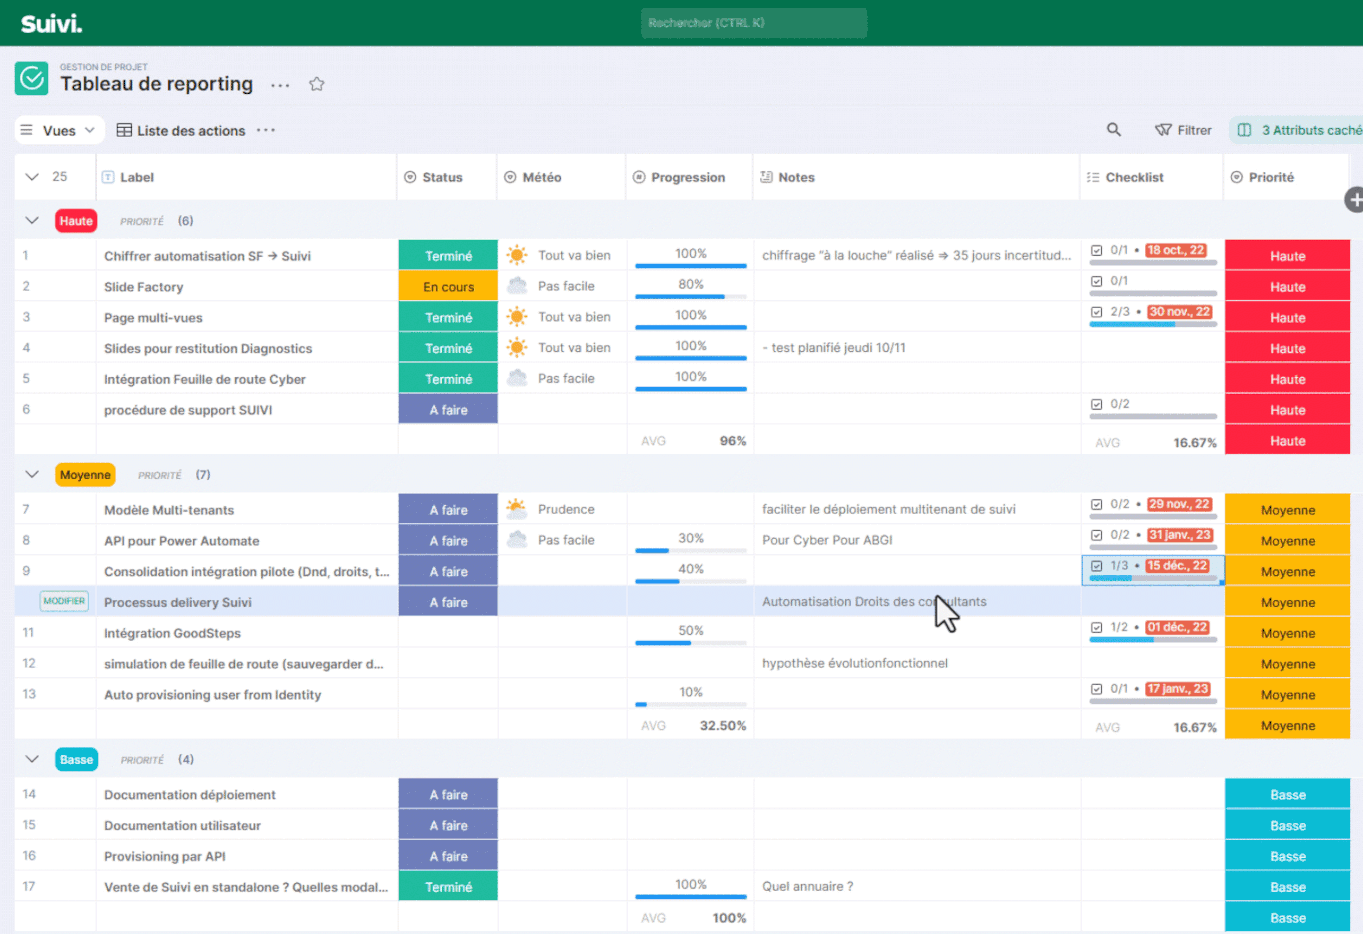Image resolution: width=1363 pixels, height=934 pixels.
Task: Toggle checklist 2/3 in Page multi-vues row
Action: tap(1097, 312)
